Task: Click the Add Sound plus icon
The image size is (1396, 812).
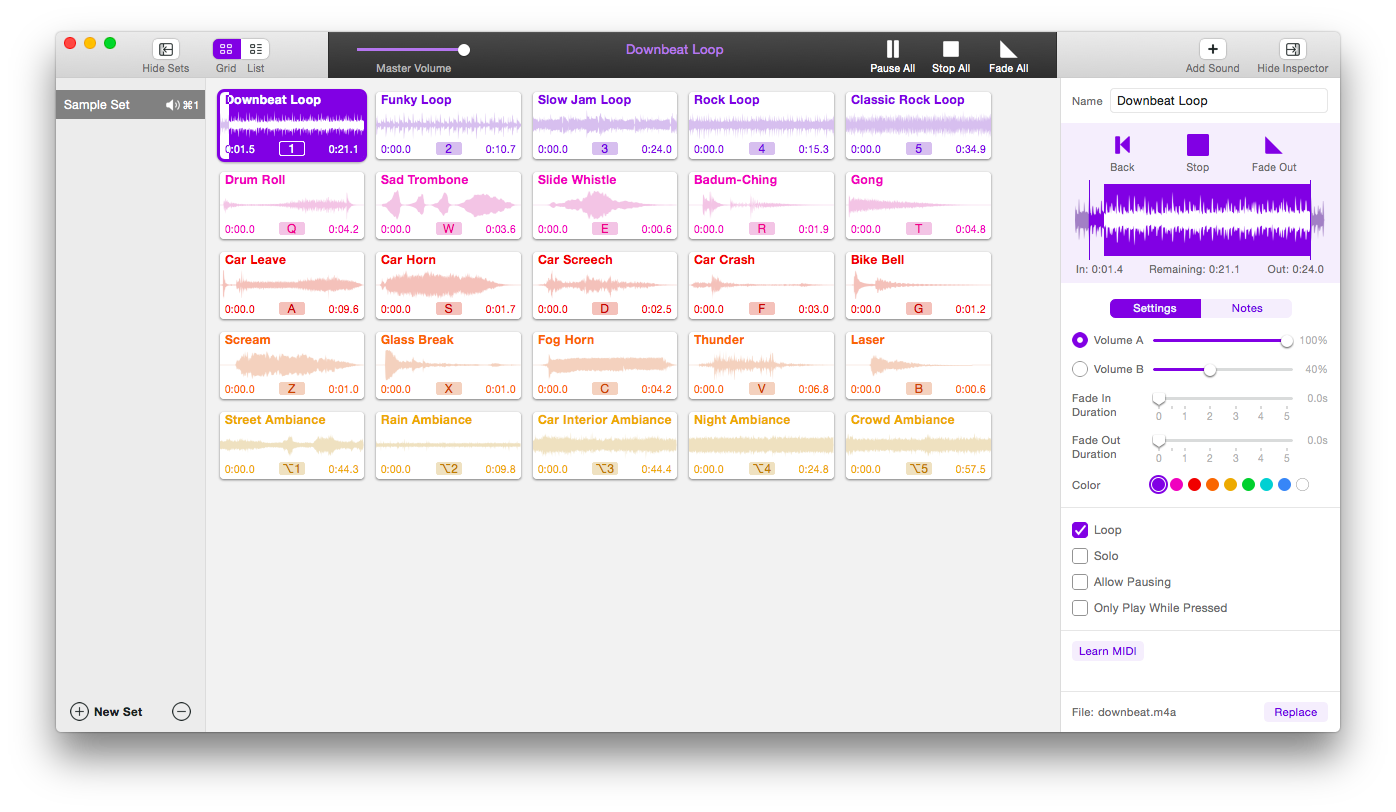Action: 1212,49
